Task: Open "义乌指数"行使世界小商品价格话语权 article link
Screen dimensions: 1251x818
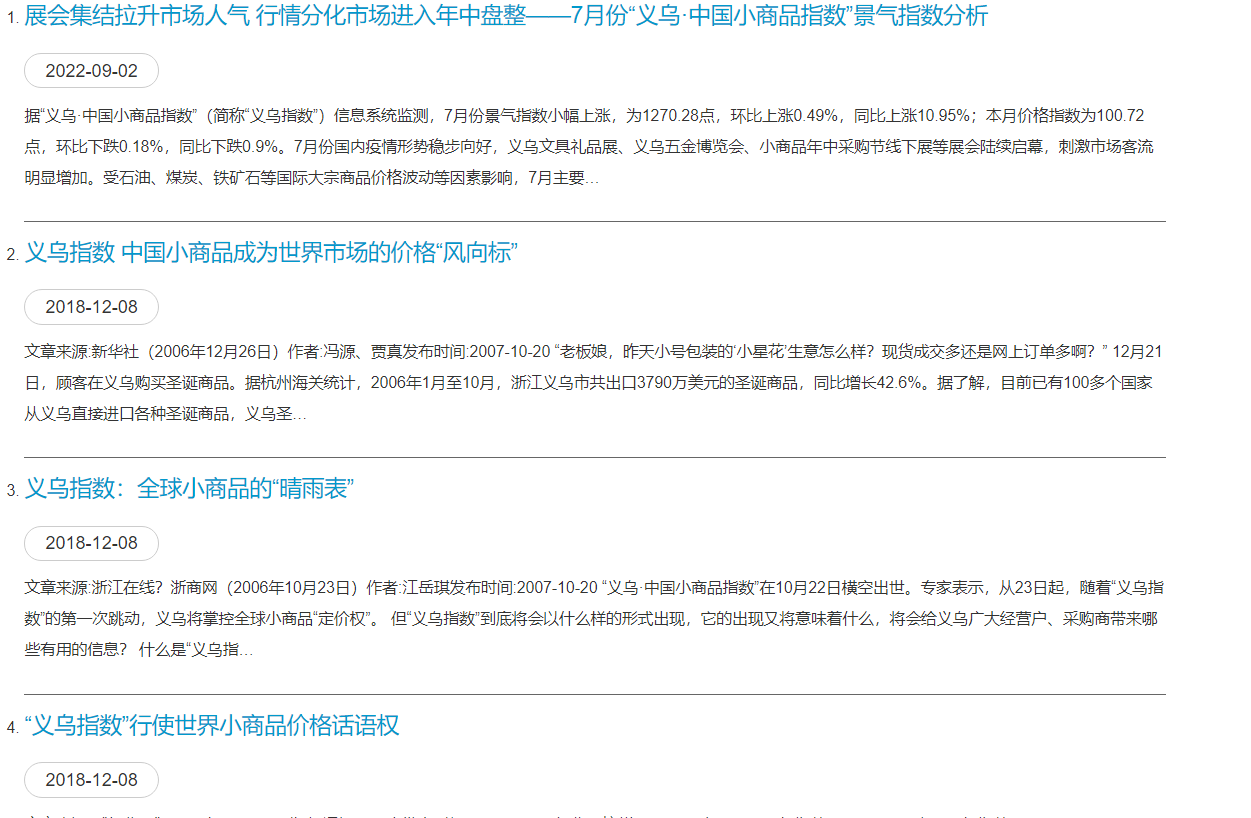Action: (x=212, y=726)
